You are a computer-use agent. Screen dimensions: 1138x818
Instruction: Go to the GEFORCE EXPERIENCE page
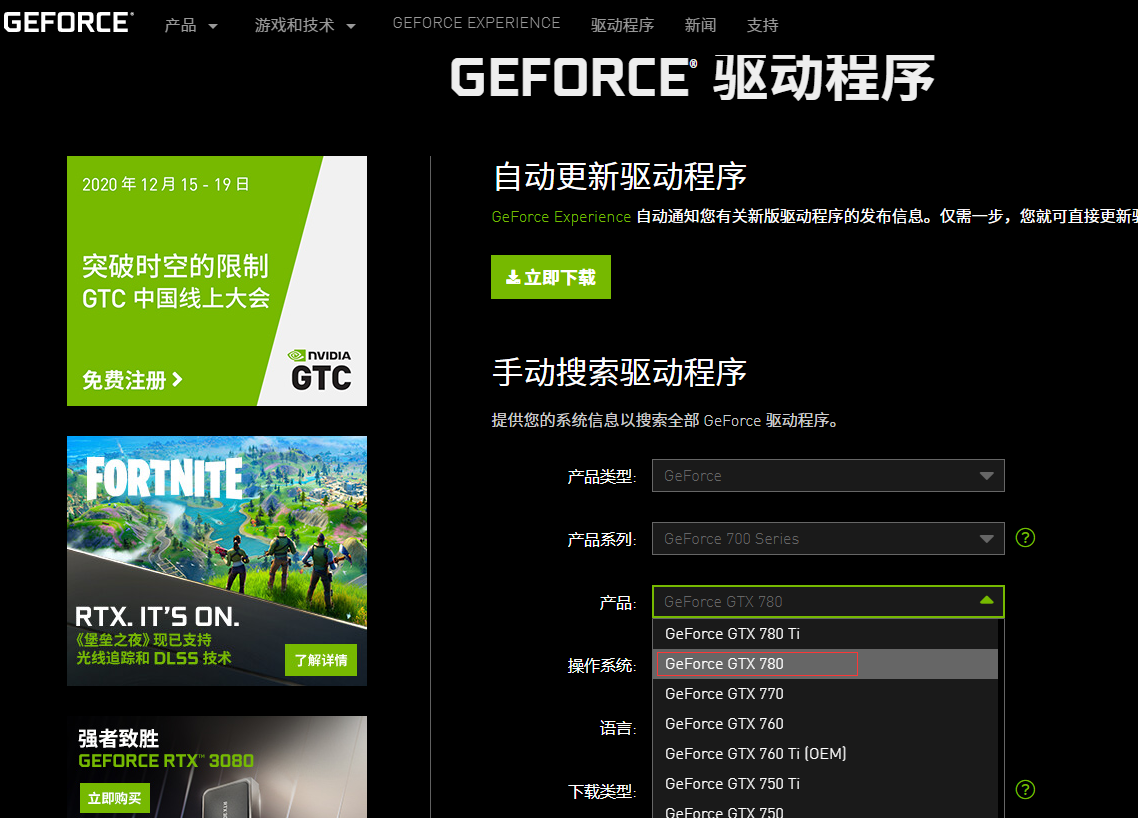click(x=476, y=23)
